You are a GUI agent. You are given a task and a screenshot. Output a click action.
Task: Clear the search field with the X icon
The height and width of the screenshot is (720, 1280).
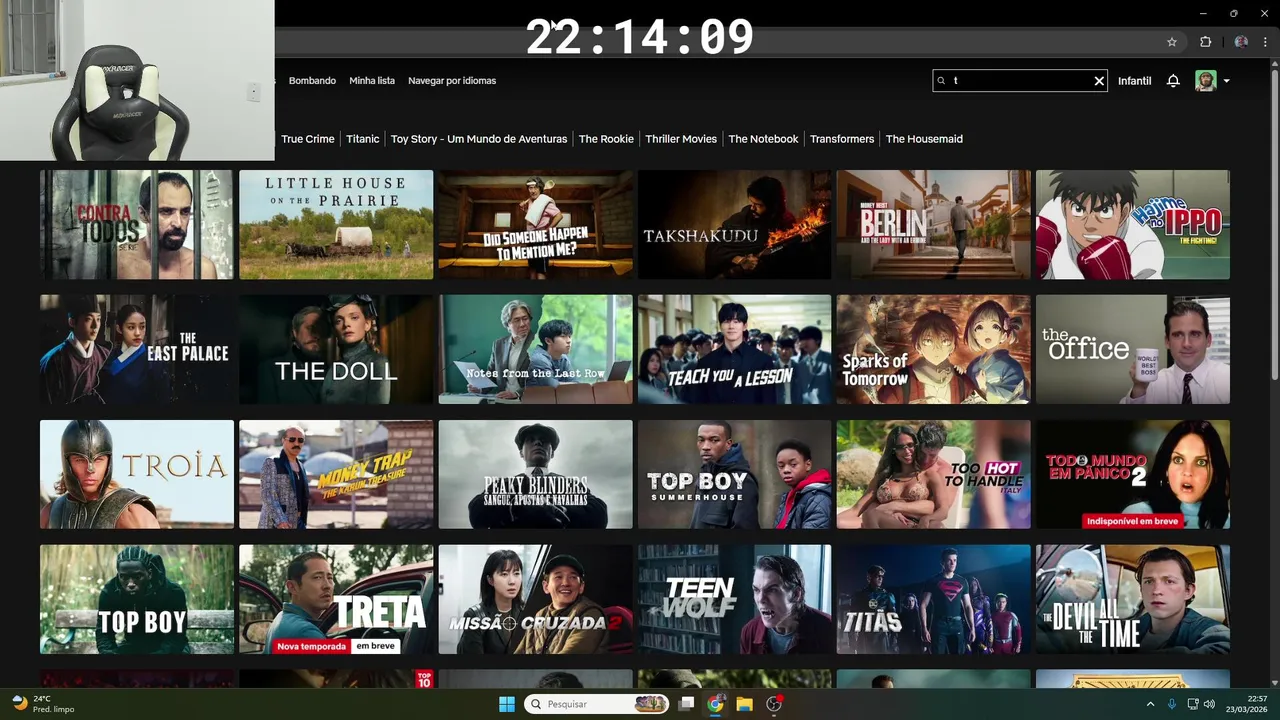(1099, 81)
